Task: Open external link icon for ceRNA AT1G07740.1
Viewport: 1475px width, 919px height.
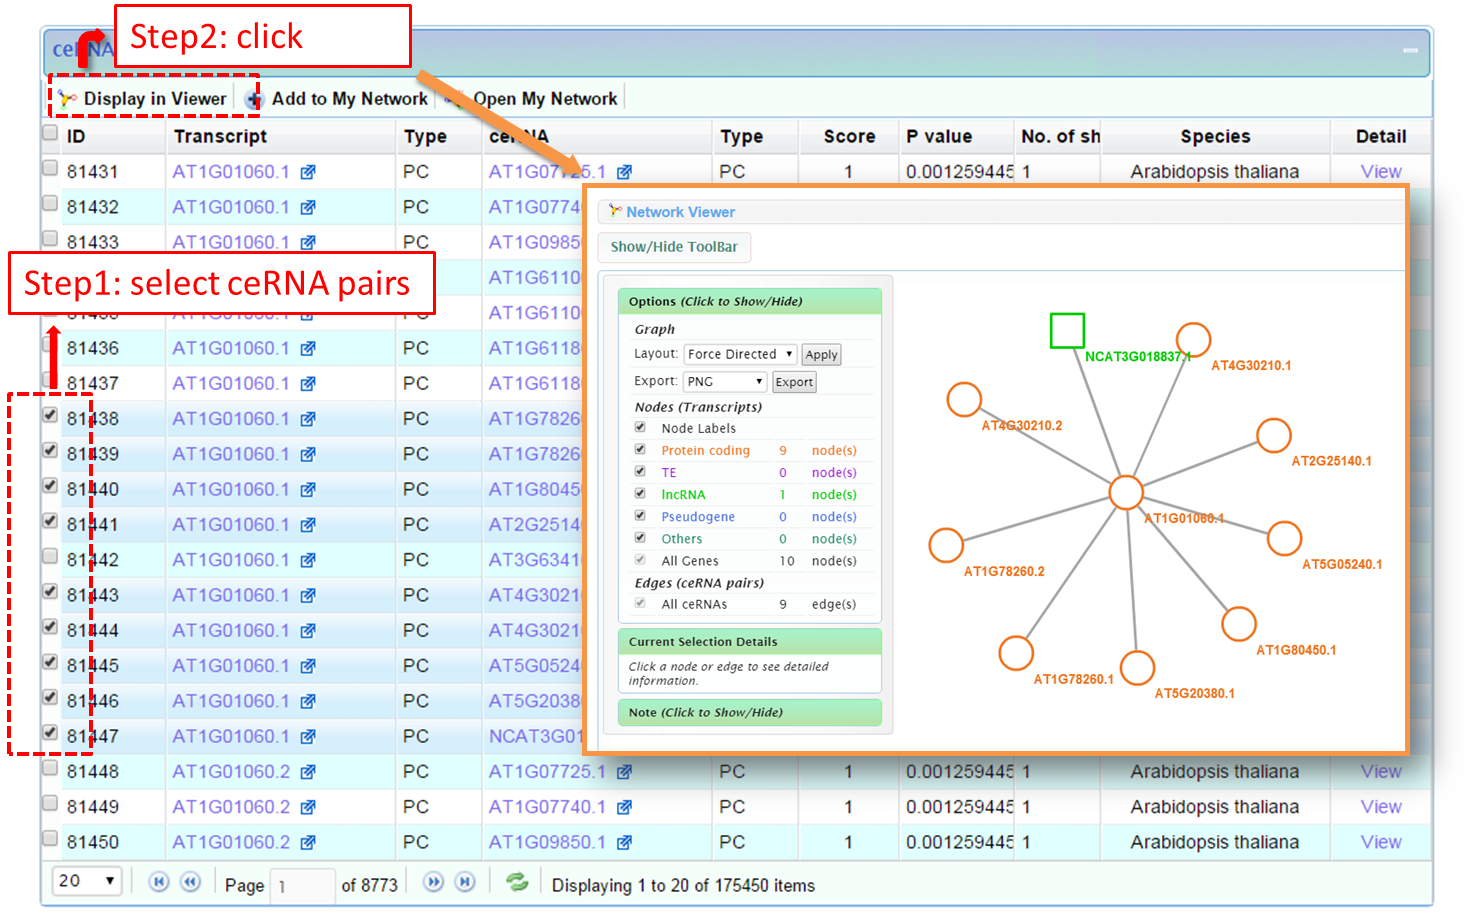Action: tap(624, 807)
